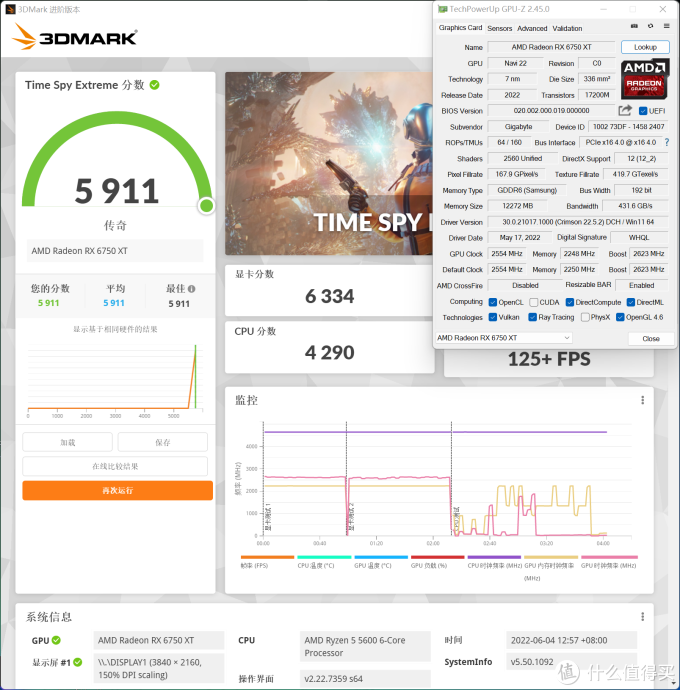Click the 在线比较结果 button
680x690 pixels.
[117, 466]
